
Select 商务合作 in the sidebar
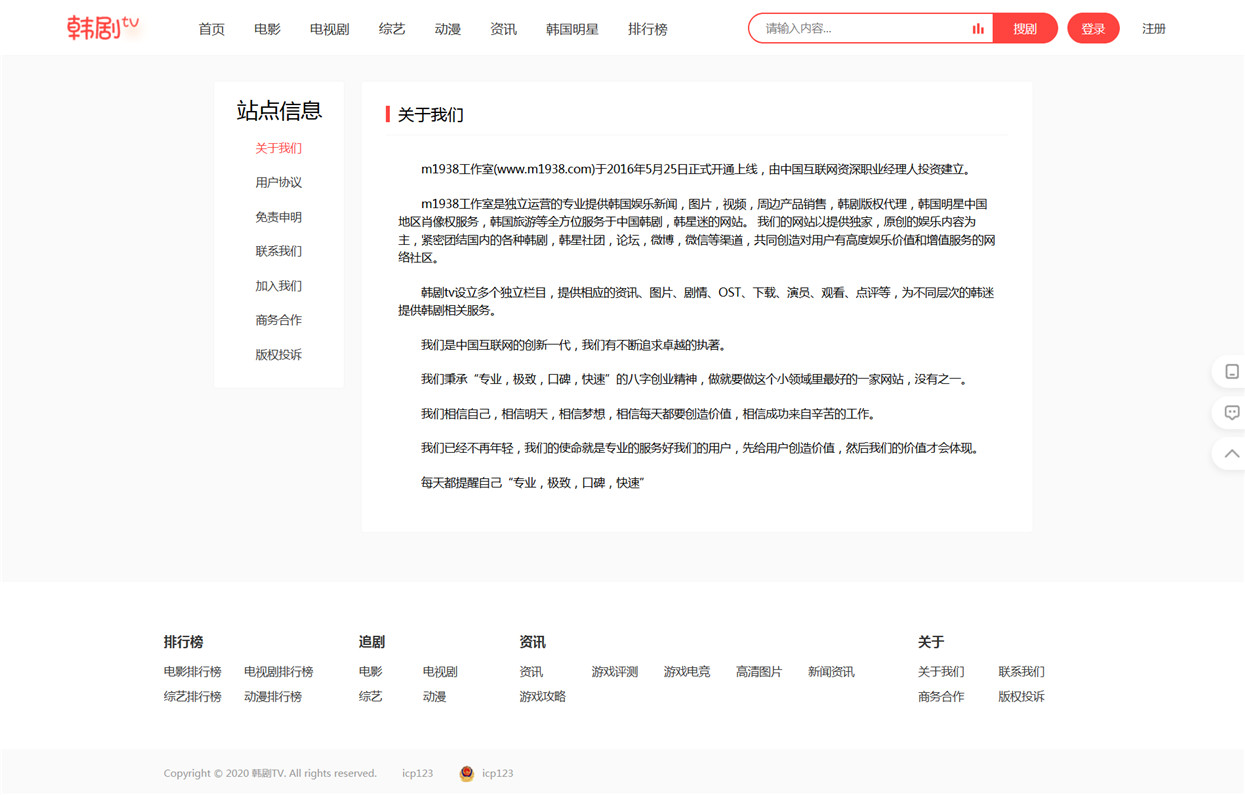(x=278, y=321)
